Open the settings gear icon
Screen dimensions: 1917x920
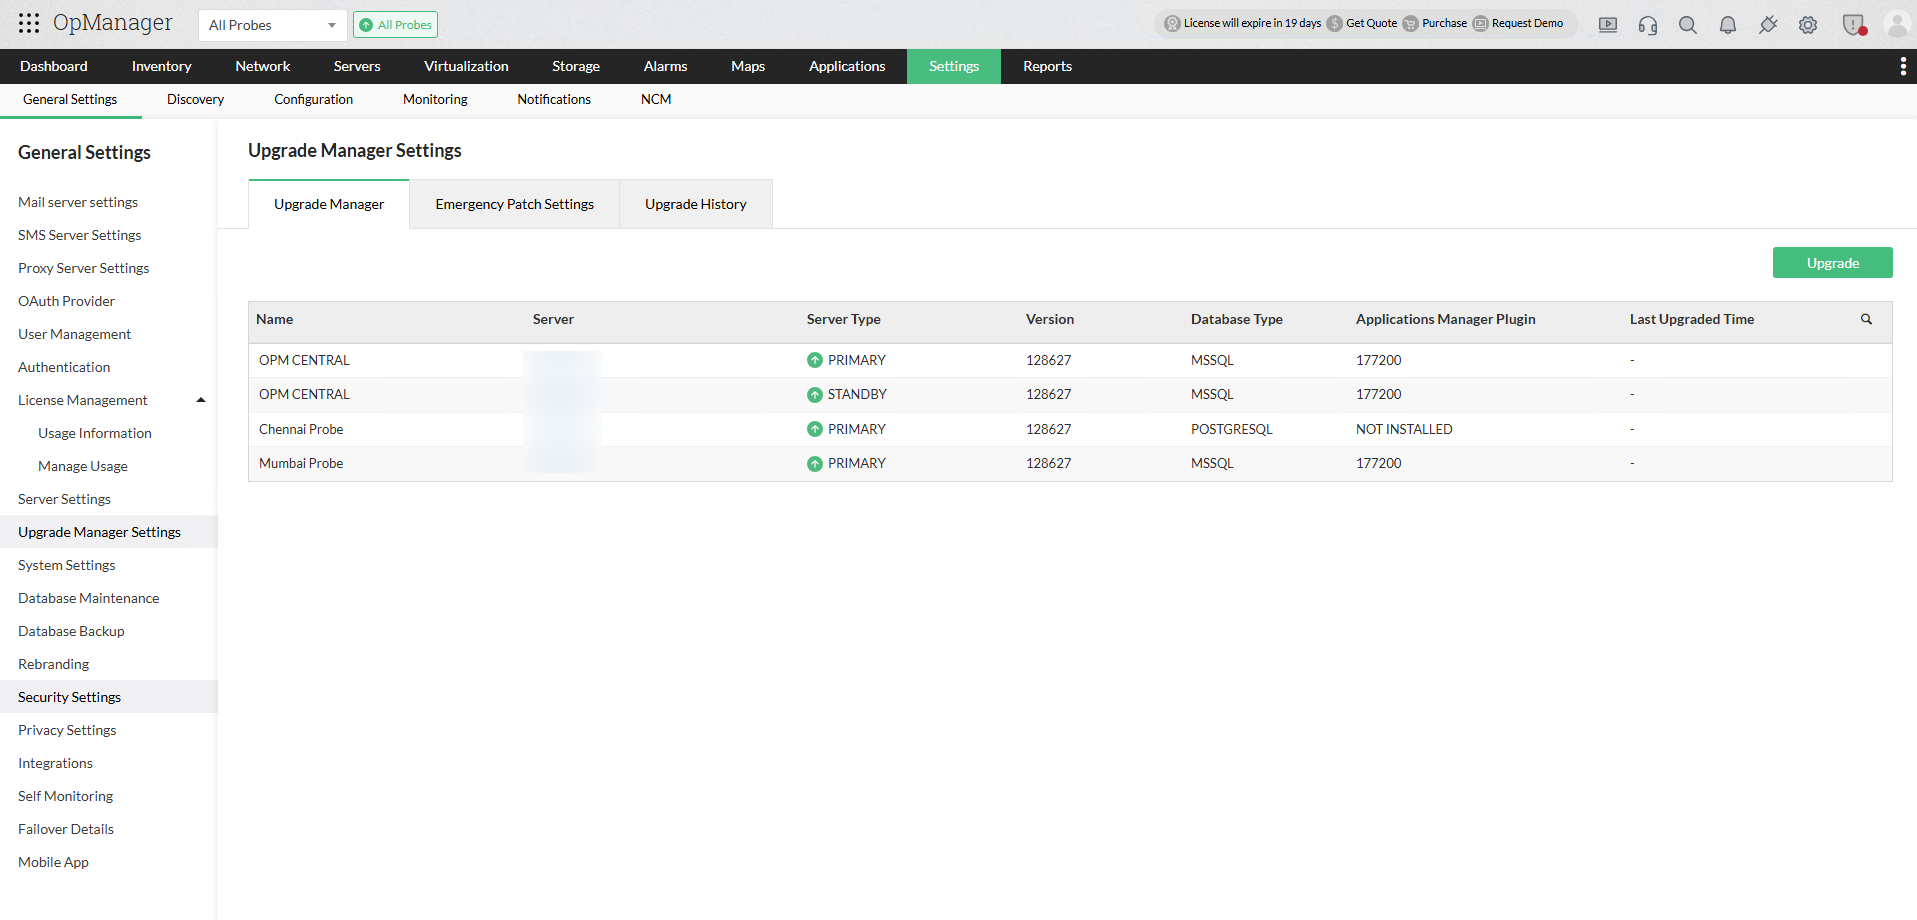(1807, 25)
